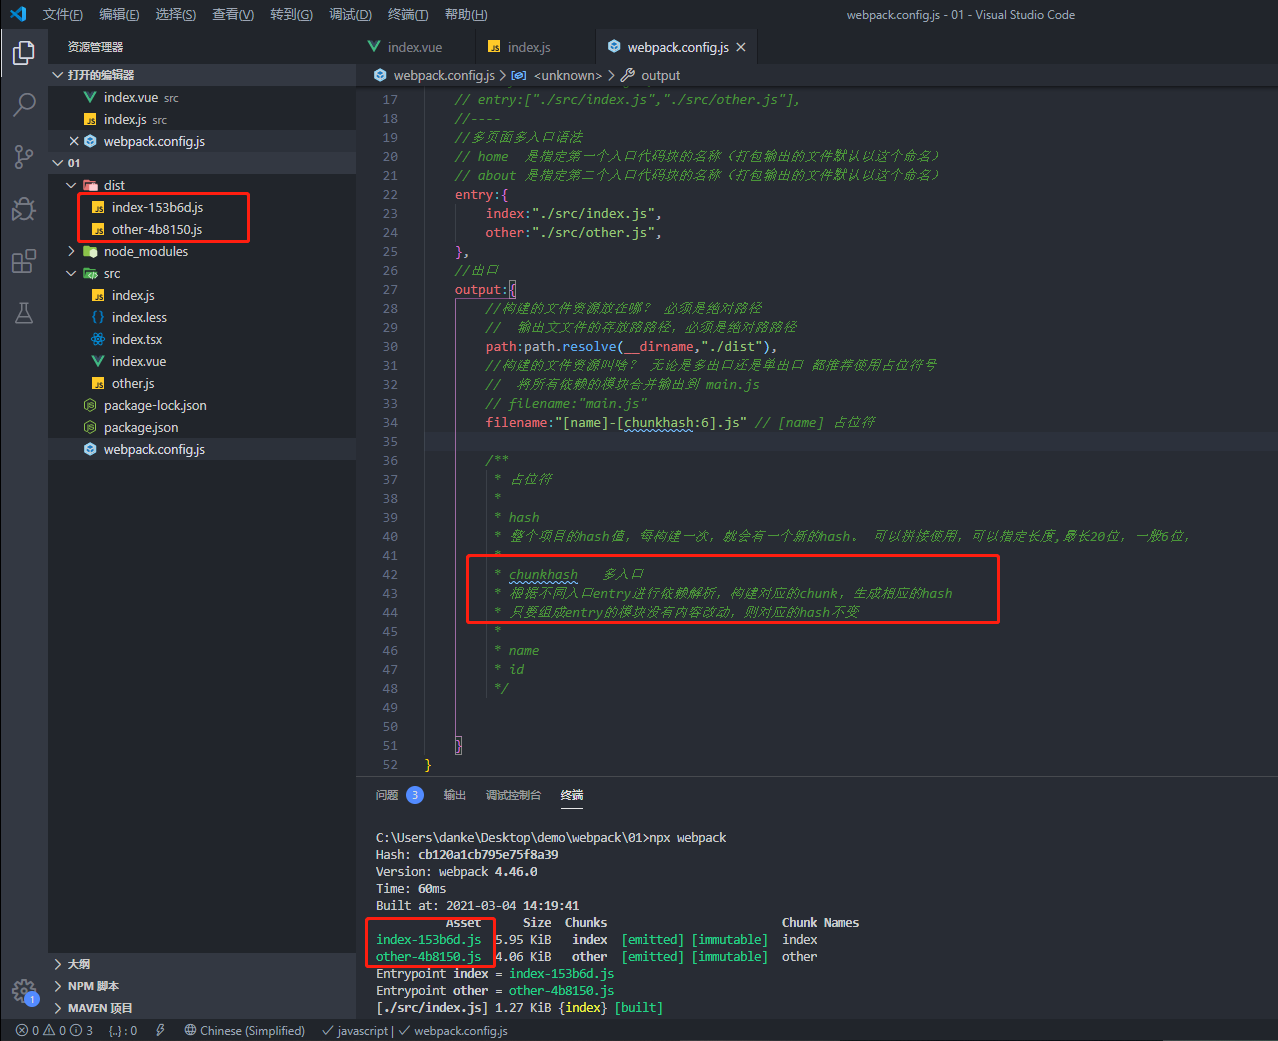
Task: Select the 终端 terminal panel tab
Action: pyautogui.click(x=572, y=795)
